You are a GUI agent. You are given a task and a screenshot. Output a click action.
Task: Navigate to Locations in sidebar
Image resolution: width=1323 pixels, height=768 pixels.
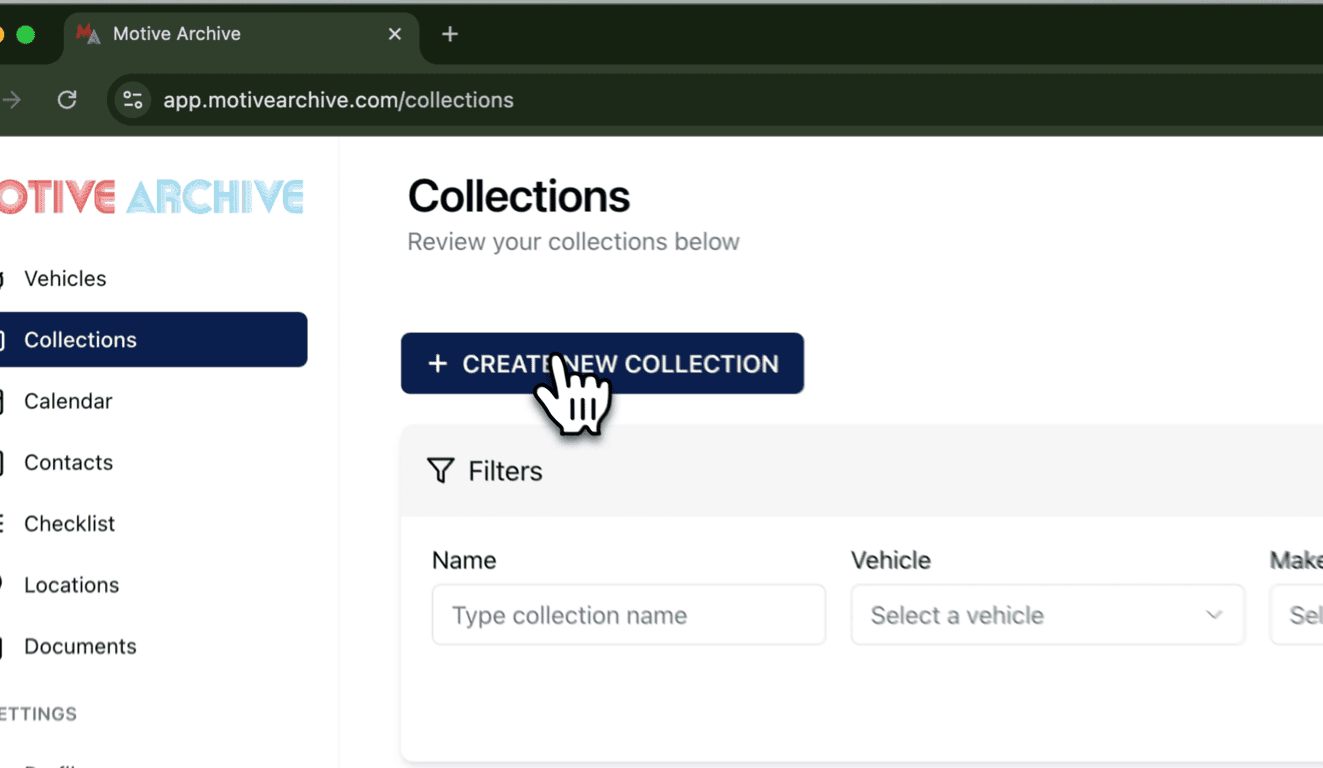point(71,585)
